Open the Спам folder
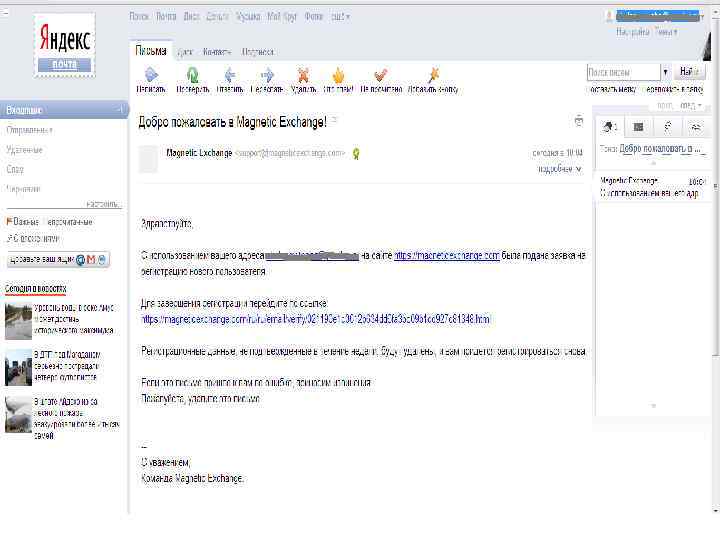This screenshot has width=720, height=540. (15, 169)
